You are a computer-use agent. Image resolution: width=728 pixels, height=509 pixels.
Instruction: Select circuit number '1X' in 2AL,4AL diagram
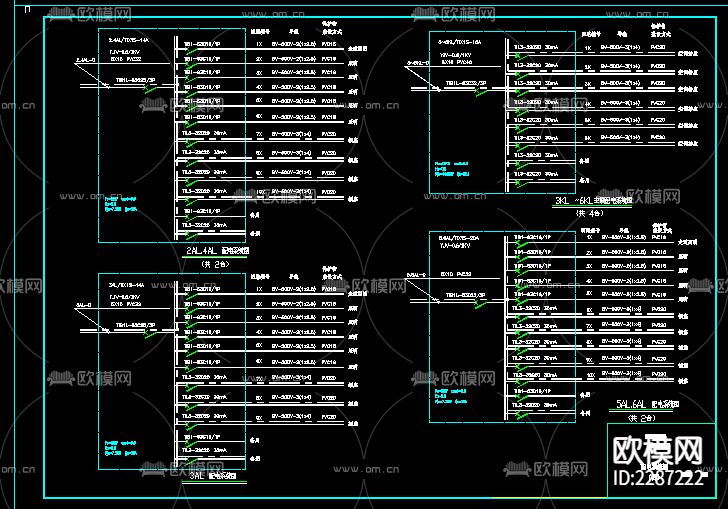click(x=259, y=44)
